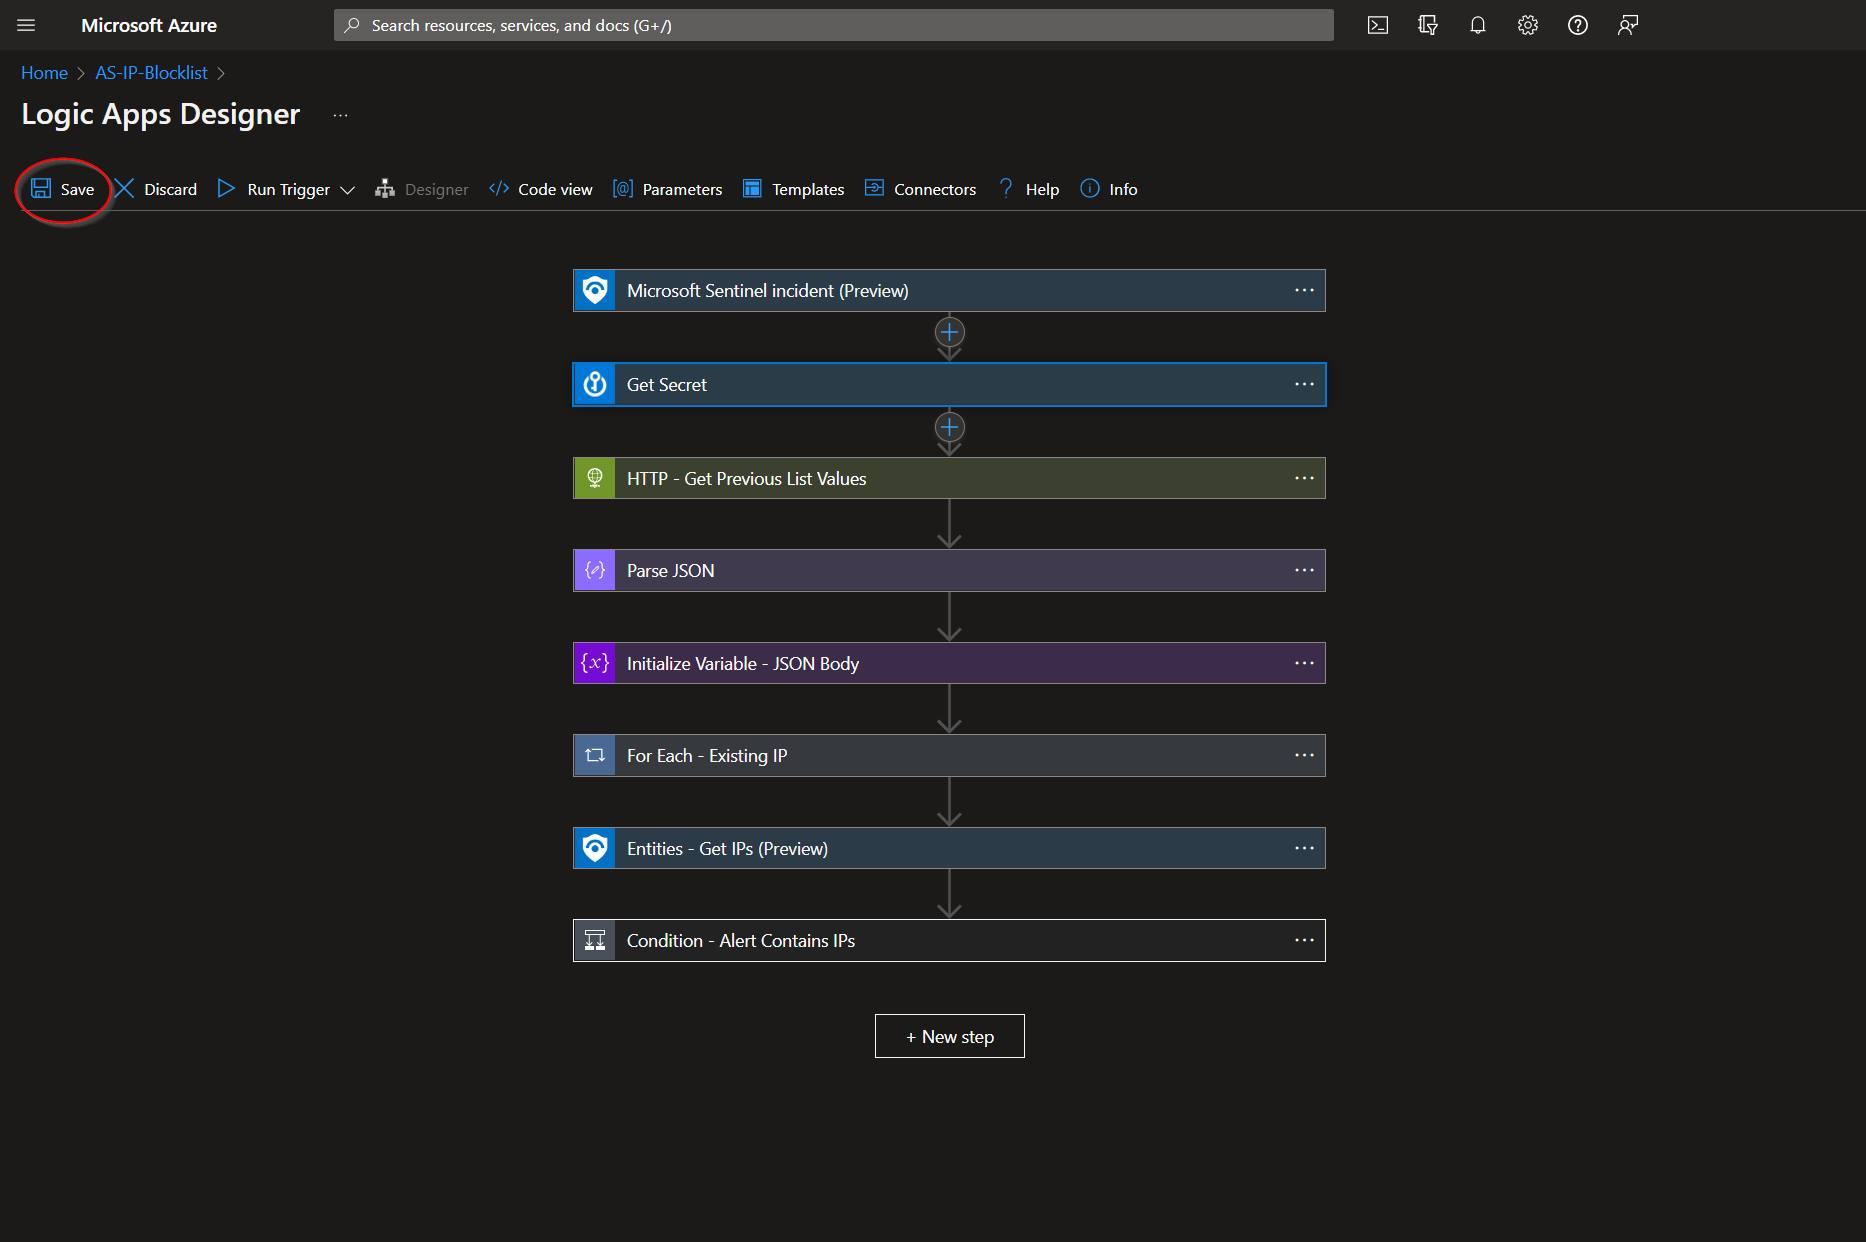Click the Parse JSON braces icon
1866x1242 pixels.
[x=595, y=570]
